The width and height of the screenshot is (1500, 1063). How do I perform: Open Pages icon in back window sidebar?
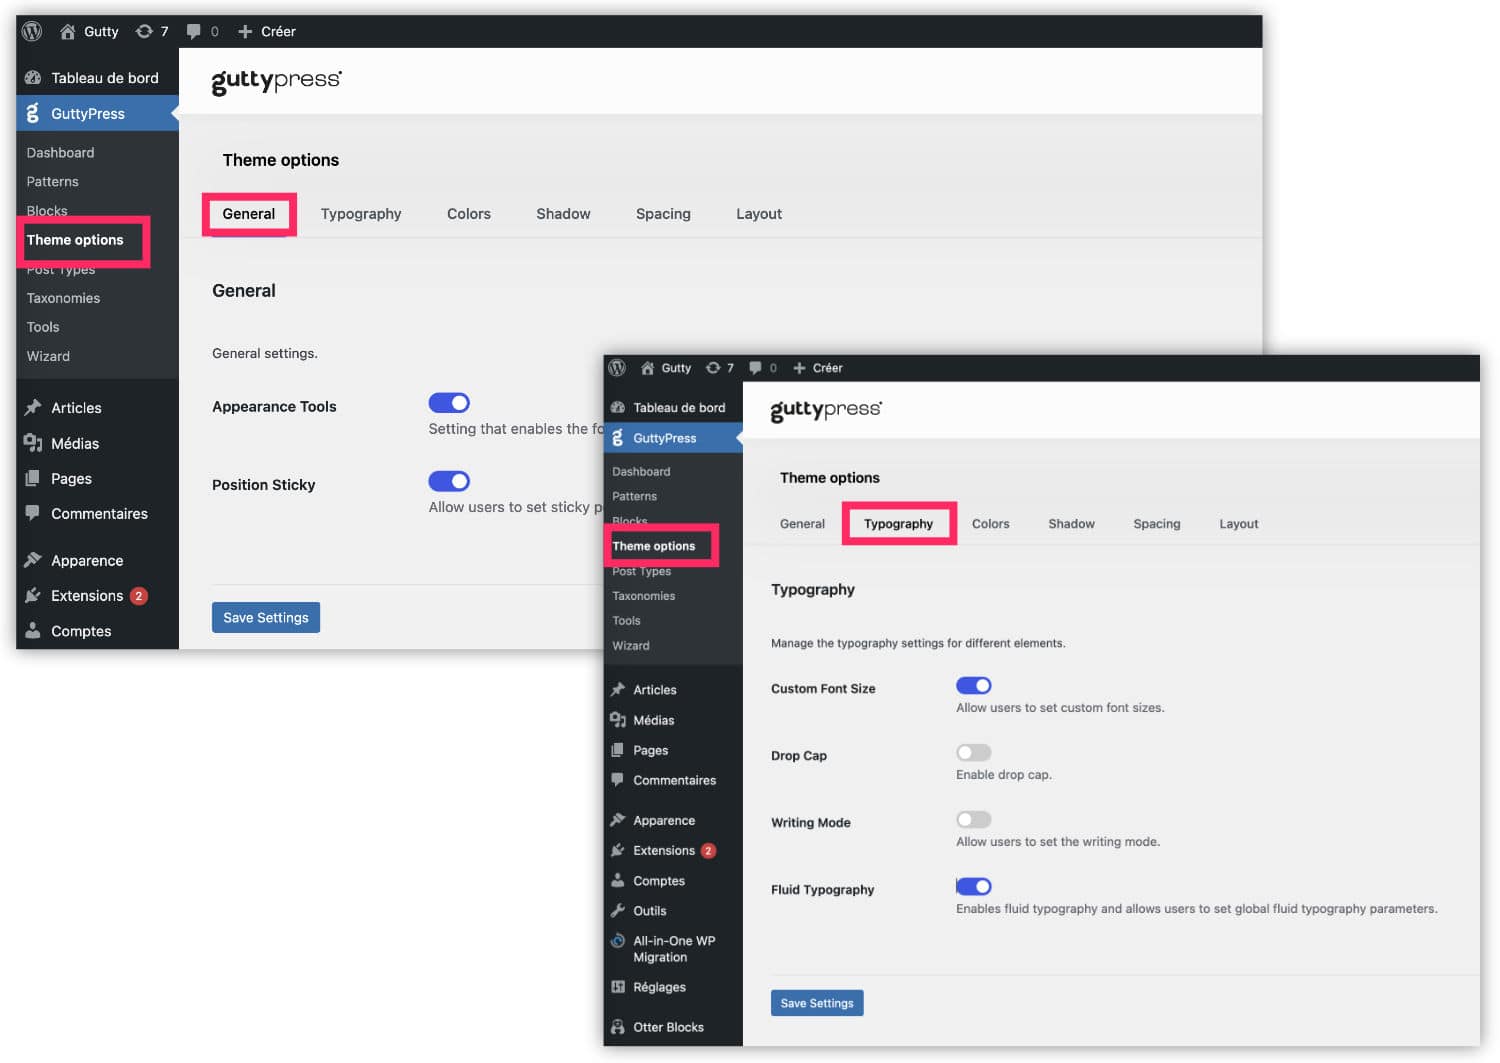pos(33,478)
